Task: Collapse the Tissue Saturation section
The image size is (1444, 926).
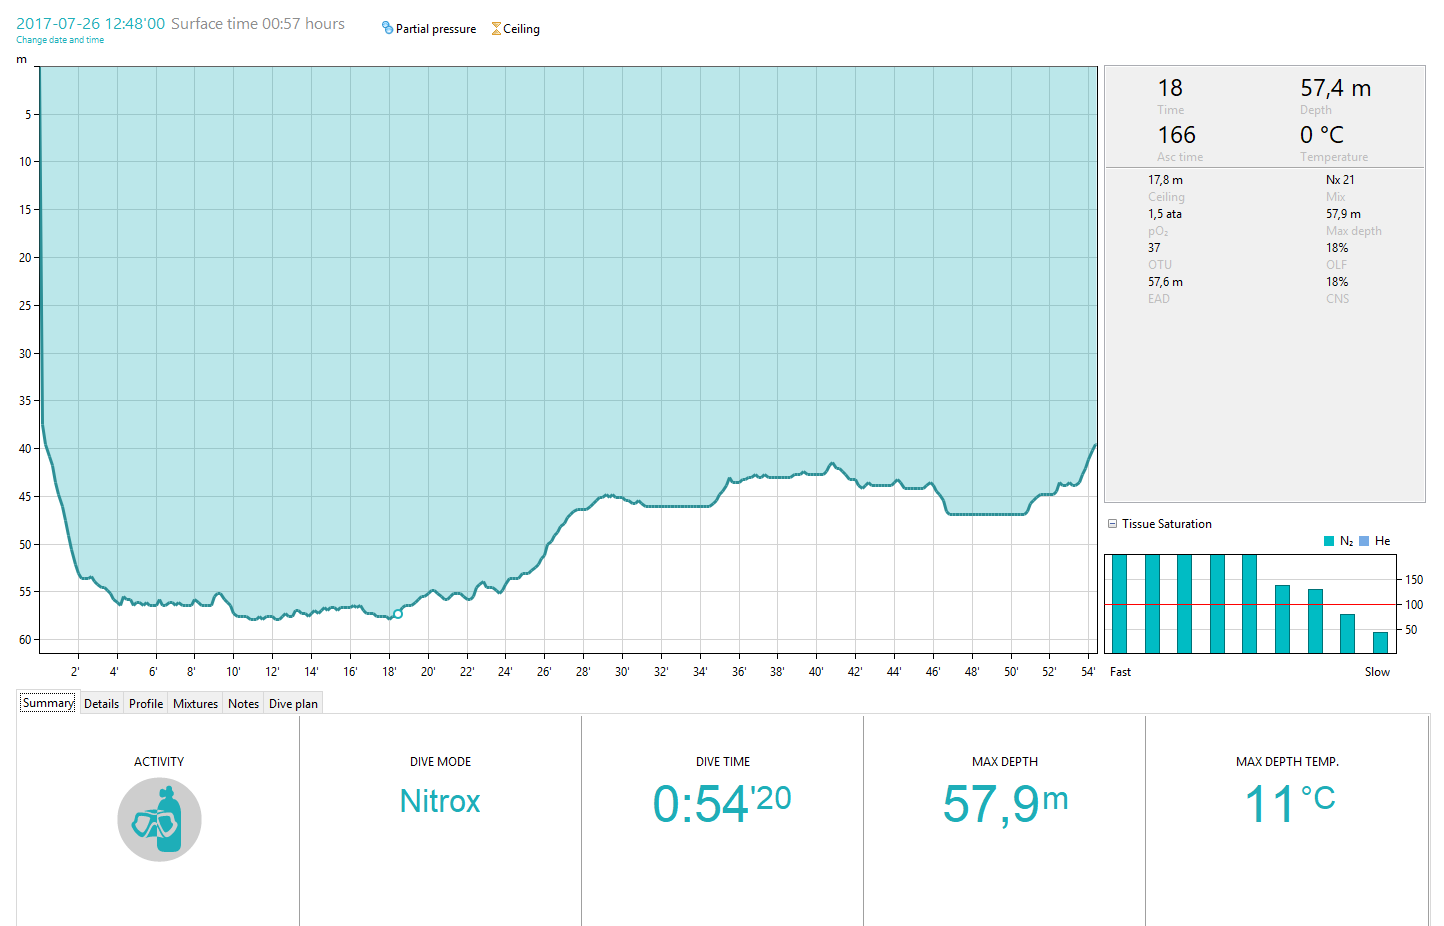Action: [1112, 524]
